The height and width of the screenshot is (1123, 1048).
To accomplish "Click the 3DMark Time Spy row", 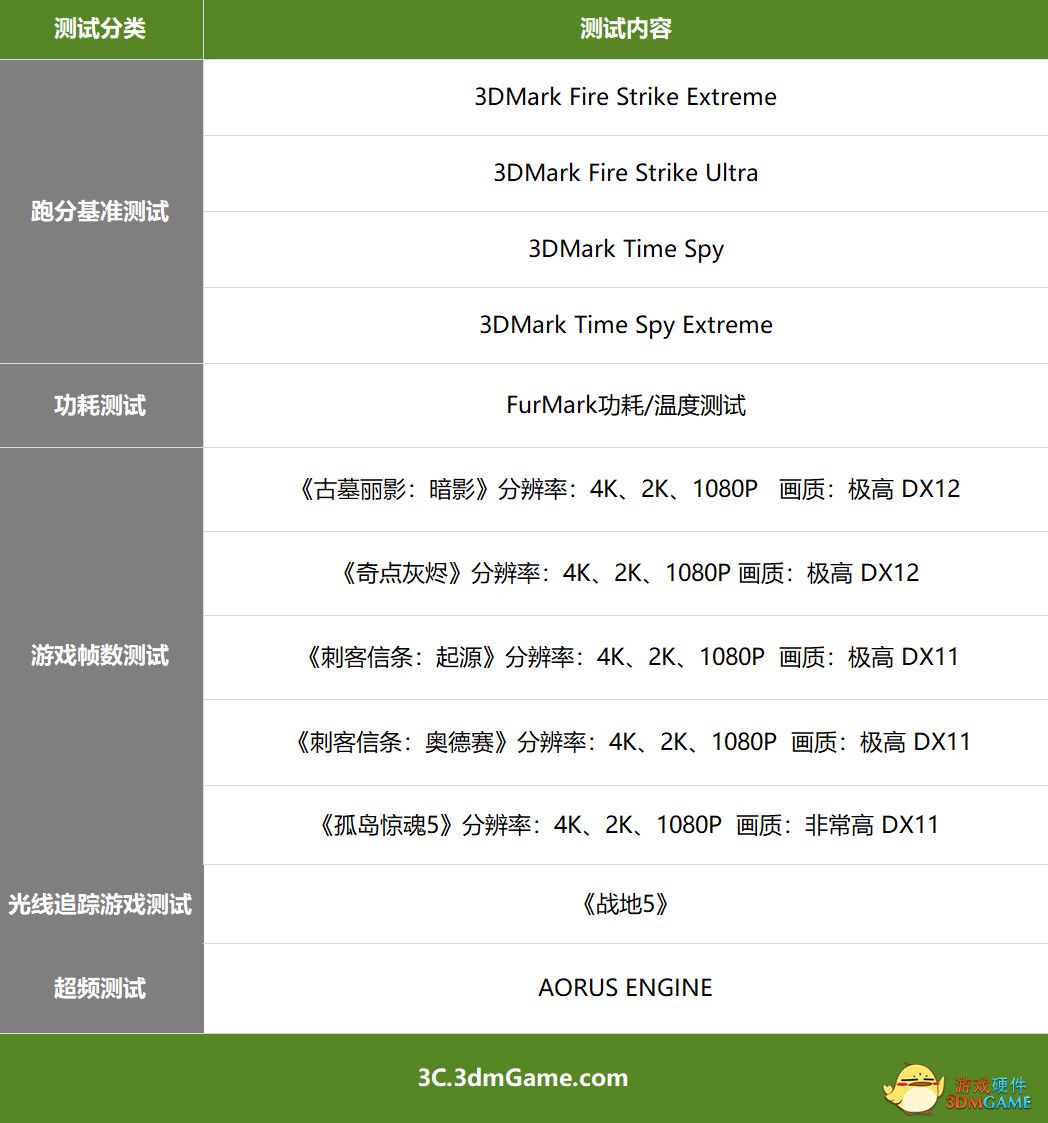I will click(625, 249).
